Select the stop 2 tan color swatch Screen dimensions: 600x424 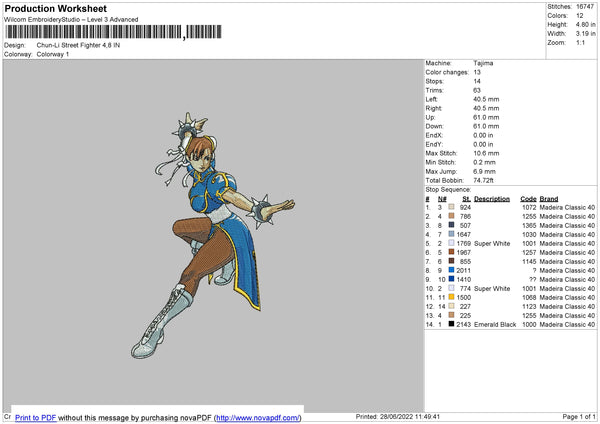coord(452,216)
